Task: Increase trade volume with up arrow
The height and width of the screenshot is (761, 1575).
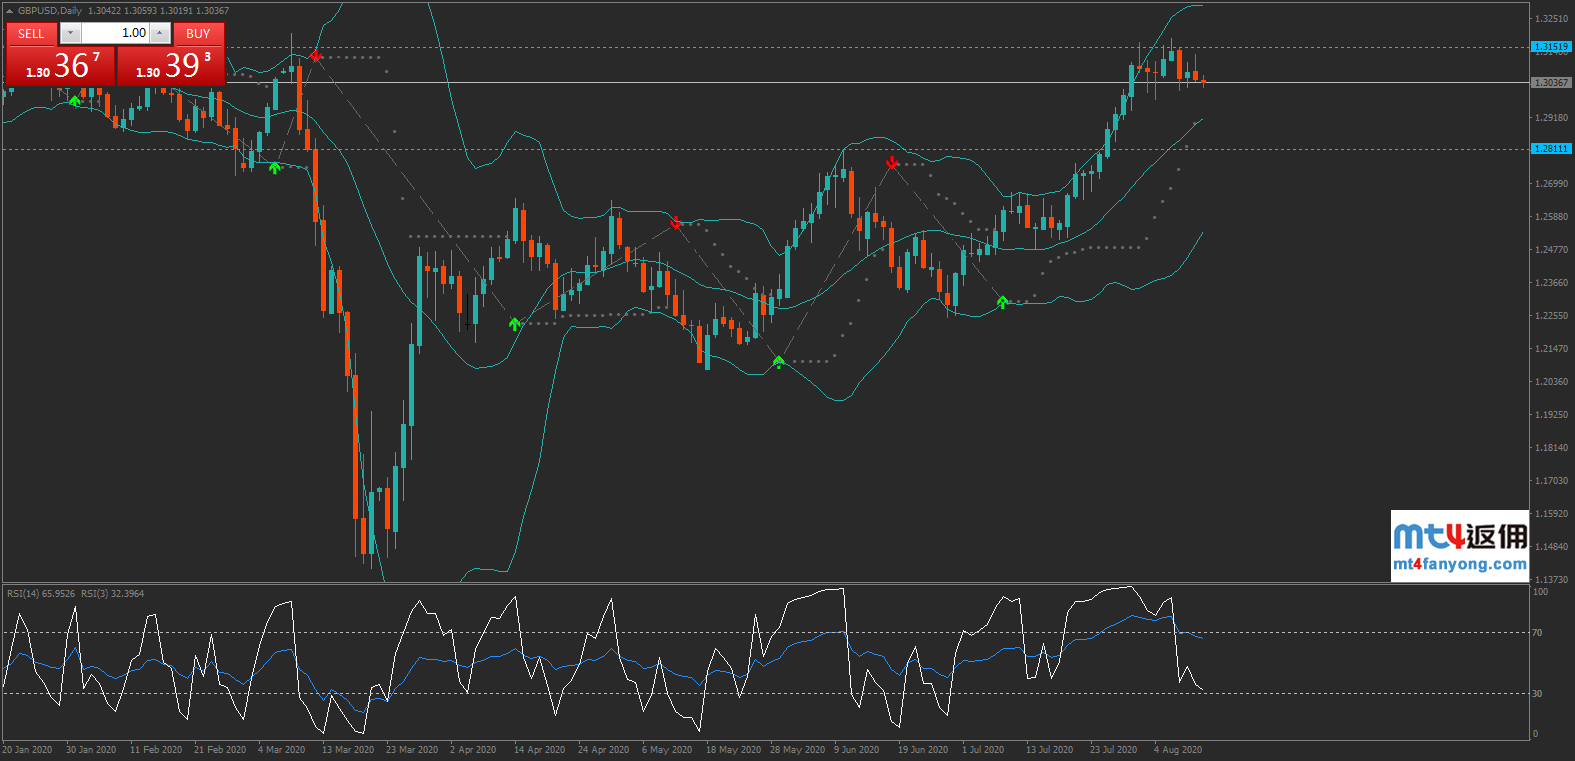Action: 160,33
